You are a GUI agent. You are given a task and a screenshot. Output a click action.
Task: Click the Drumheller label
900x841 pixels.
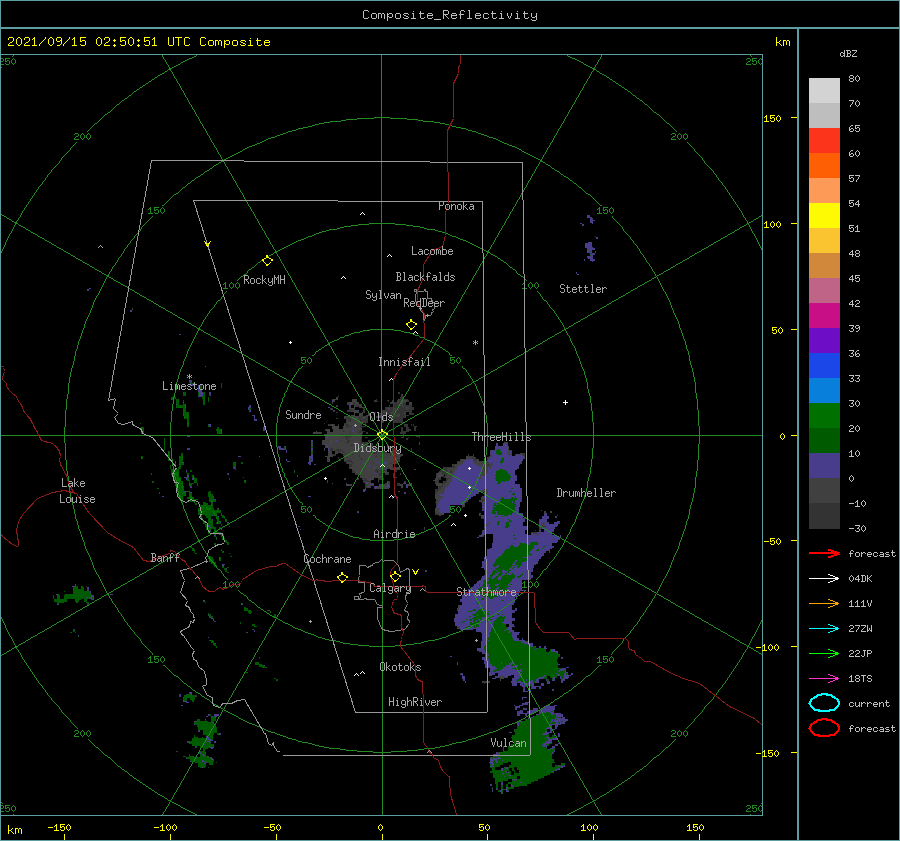click(x=586, y=493)
